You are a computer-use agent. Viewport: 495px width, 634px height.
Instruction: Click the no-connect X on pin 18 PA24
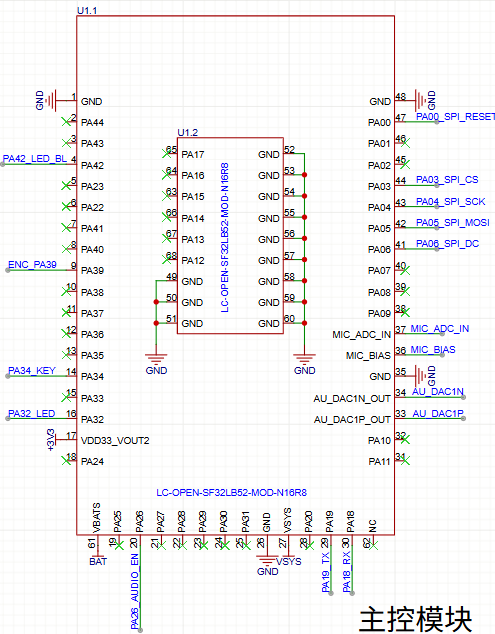tap(66, 460)
